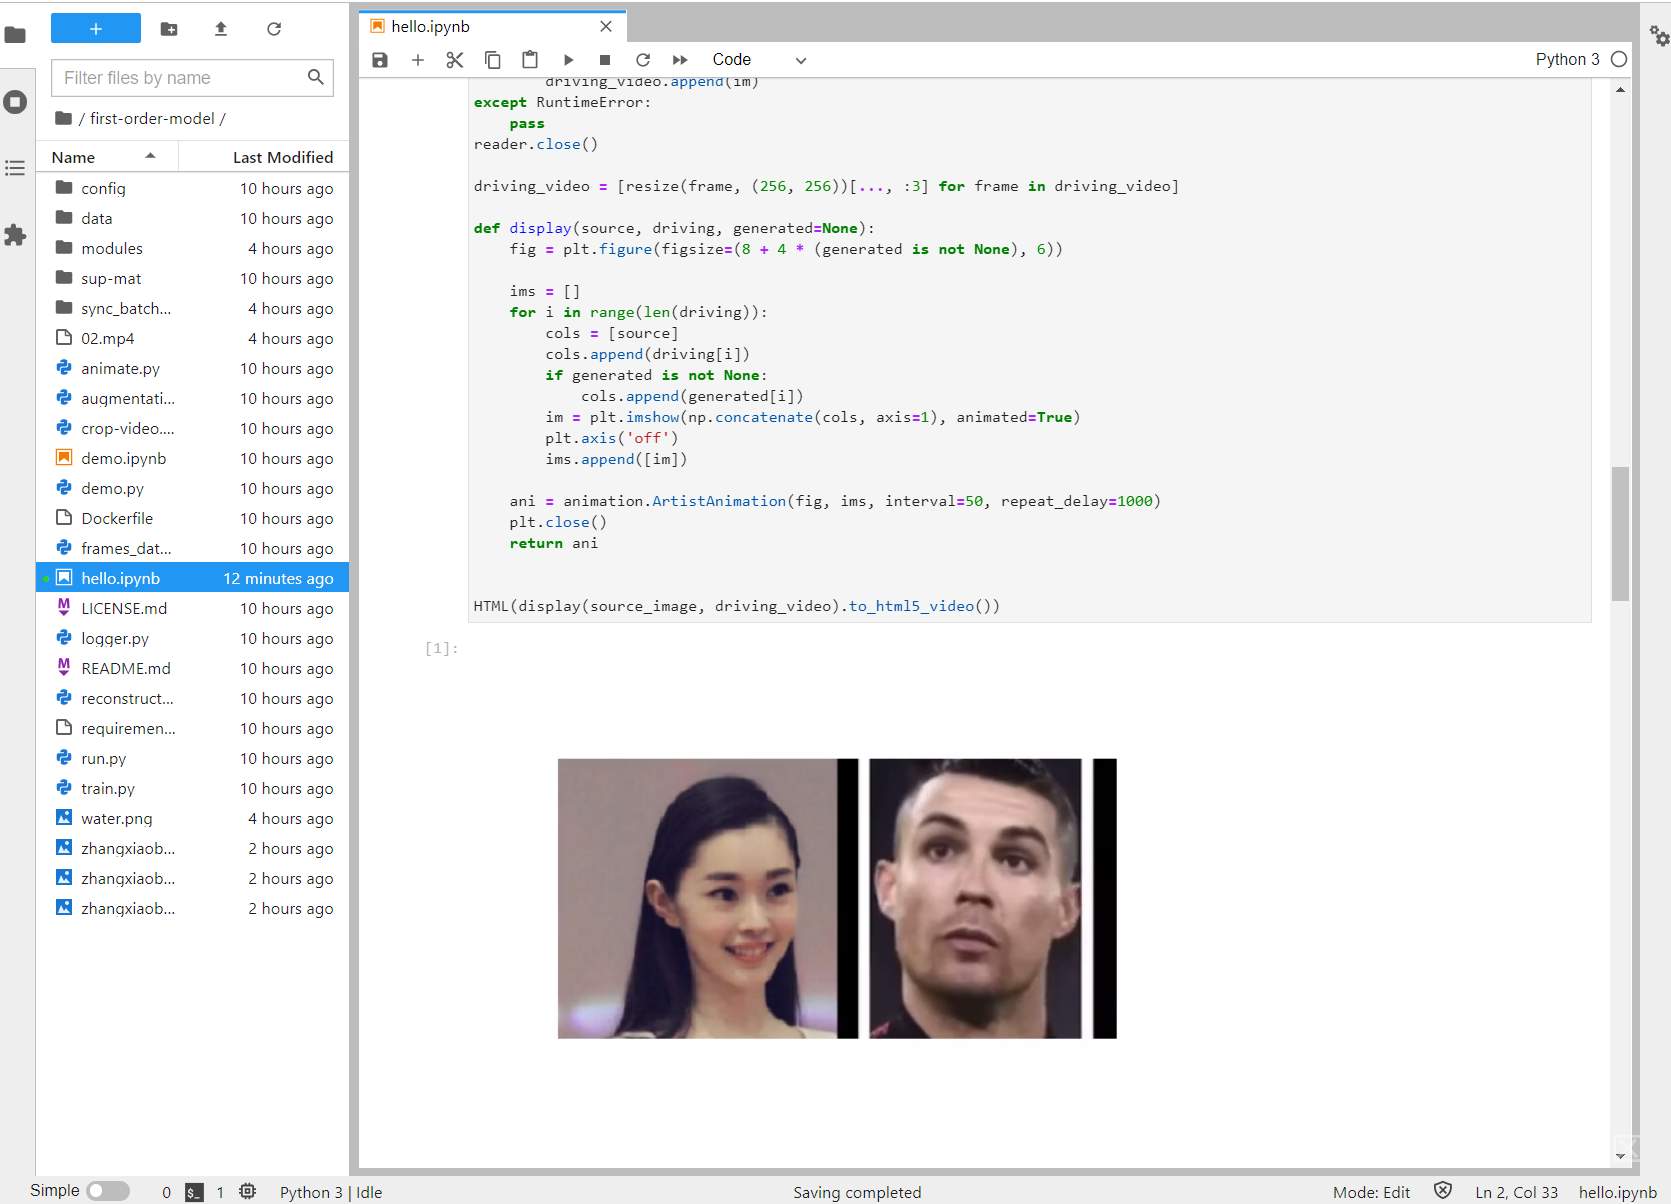This screenshot has width=1671, height=1204.
Task: Interrupt the kernel with the stop icon
Action: click(x=605, y=60)
